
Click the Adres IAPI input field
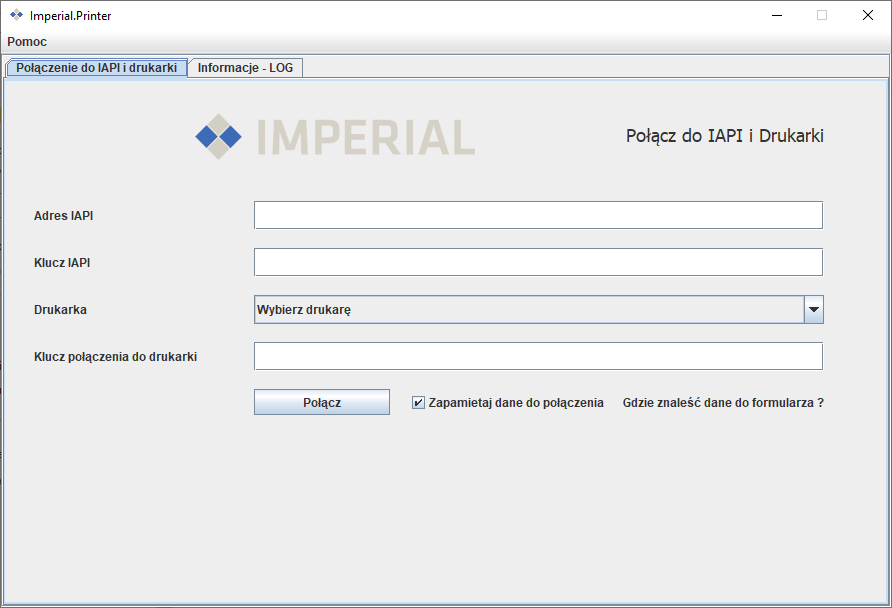click(538, 215)
